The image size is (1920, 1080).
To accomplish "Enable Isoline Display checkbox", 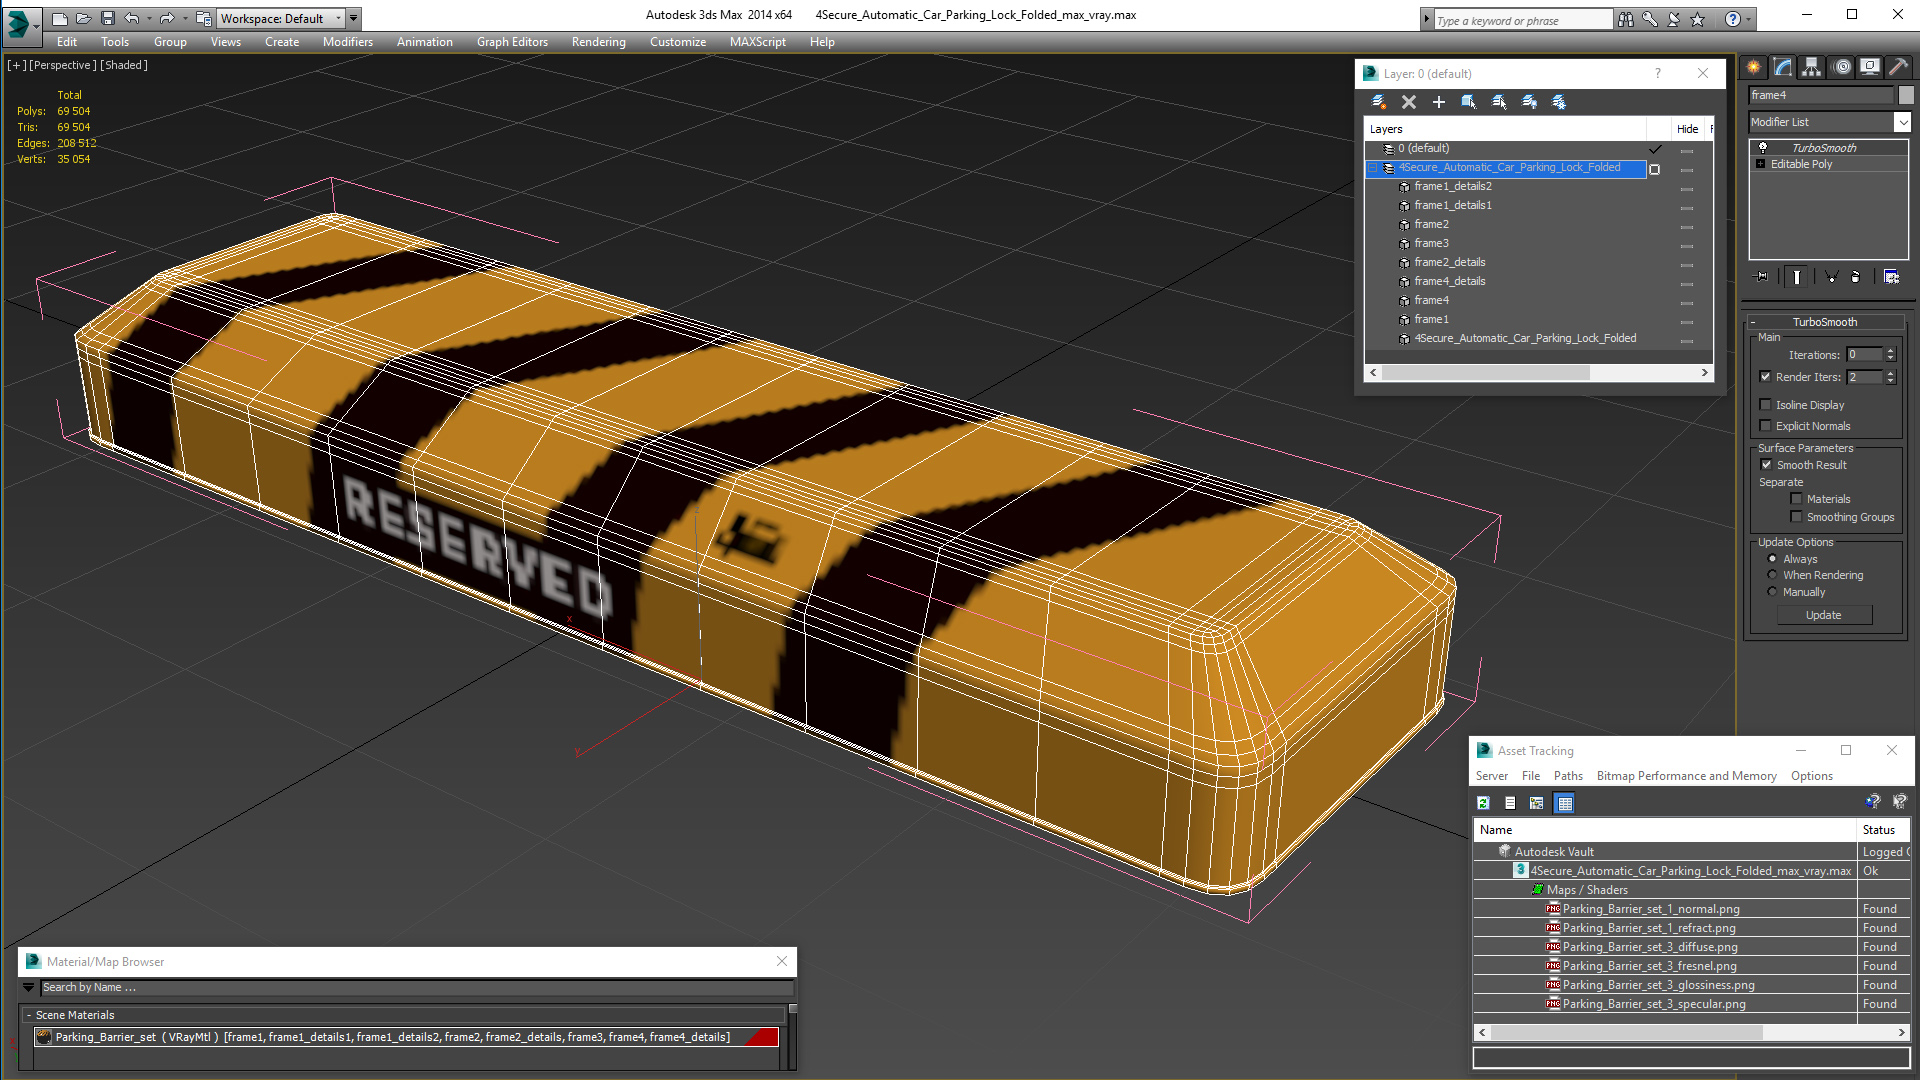I will tap(1766, 405).
